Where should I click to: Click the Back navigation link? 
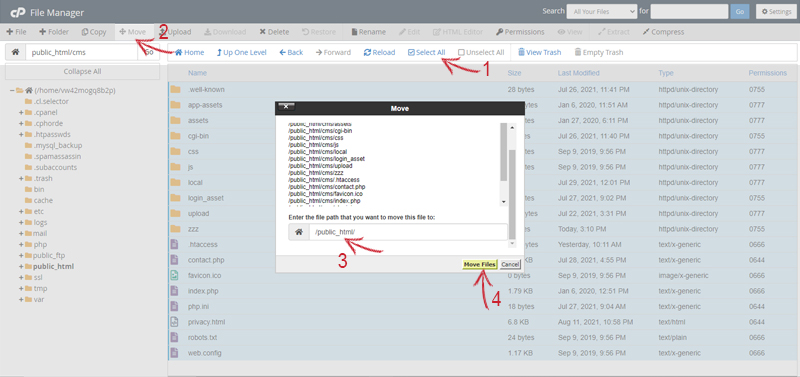(291, 52)
